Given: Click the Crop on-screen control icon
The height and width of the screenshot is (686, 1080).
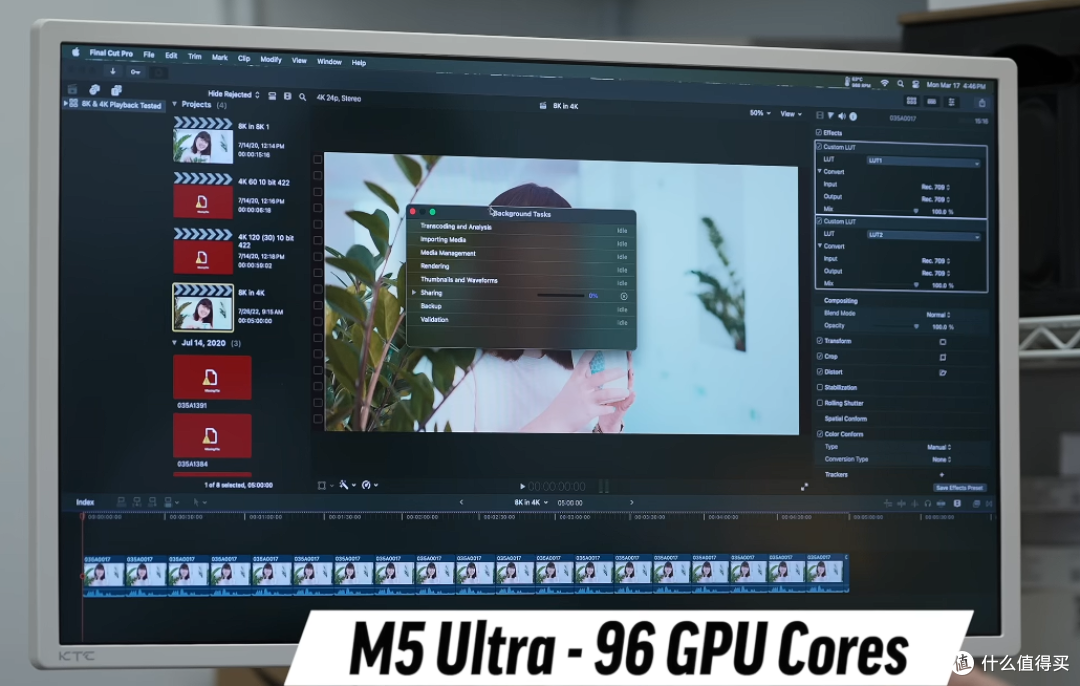Looking at the screenshot, I should [x=942, y=357].
